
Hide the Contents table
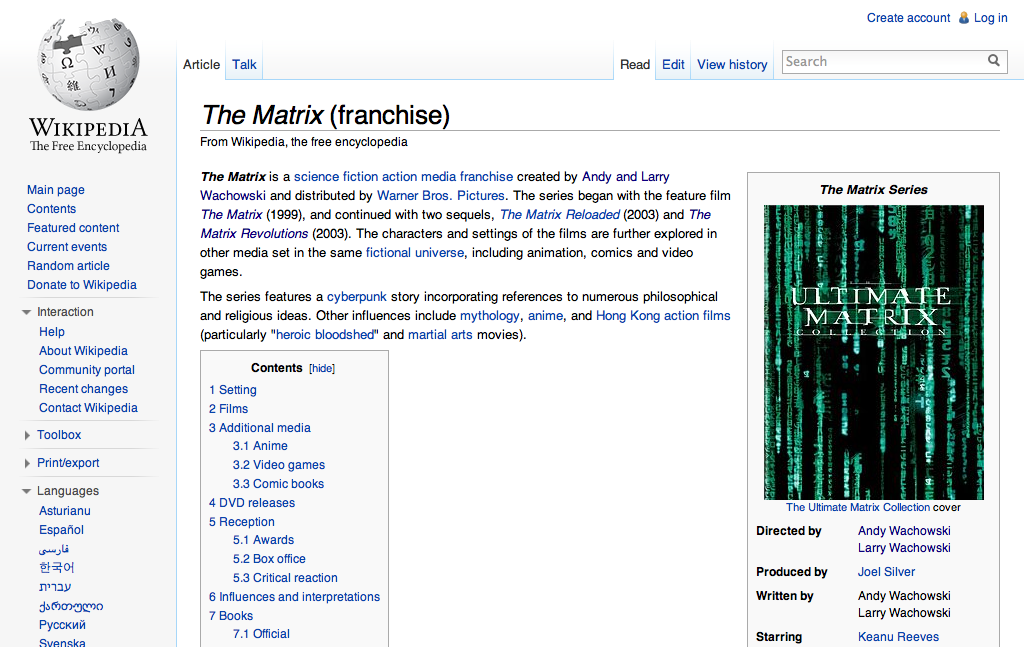point(322,368)
